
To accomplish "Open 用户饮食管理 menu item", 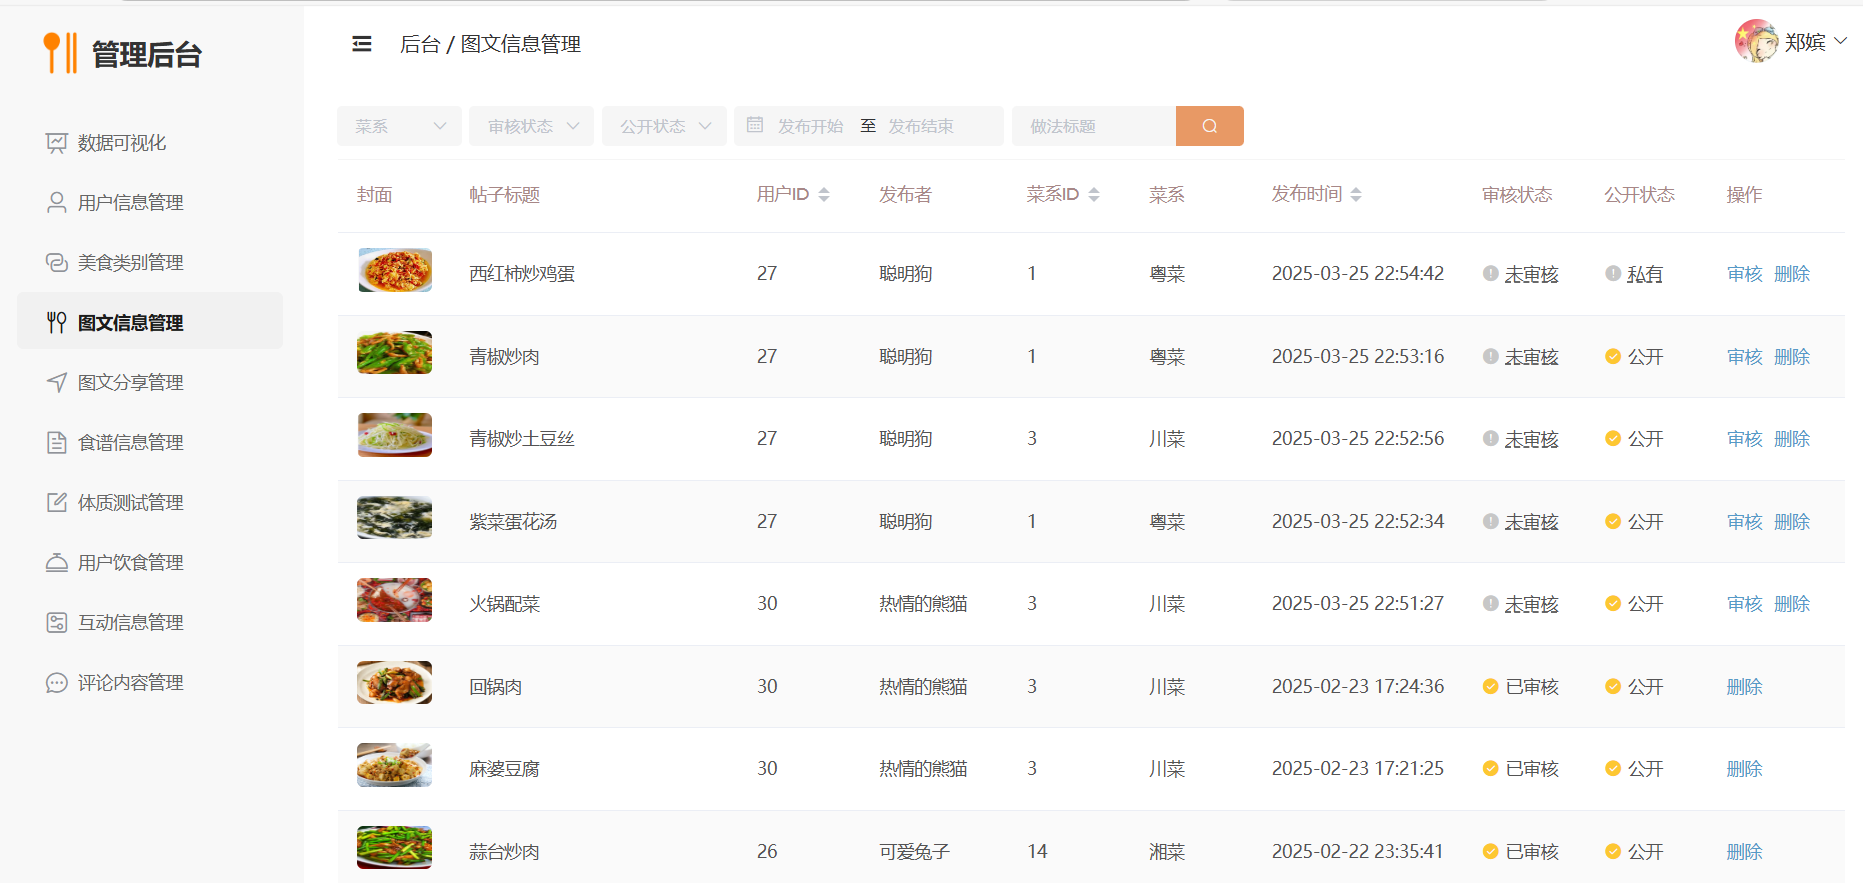I will (150, 562).
